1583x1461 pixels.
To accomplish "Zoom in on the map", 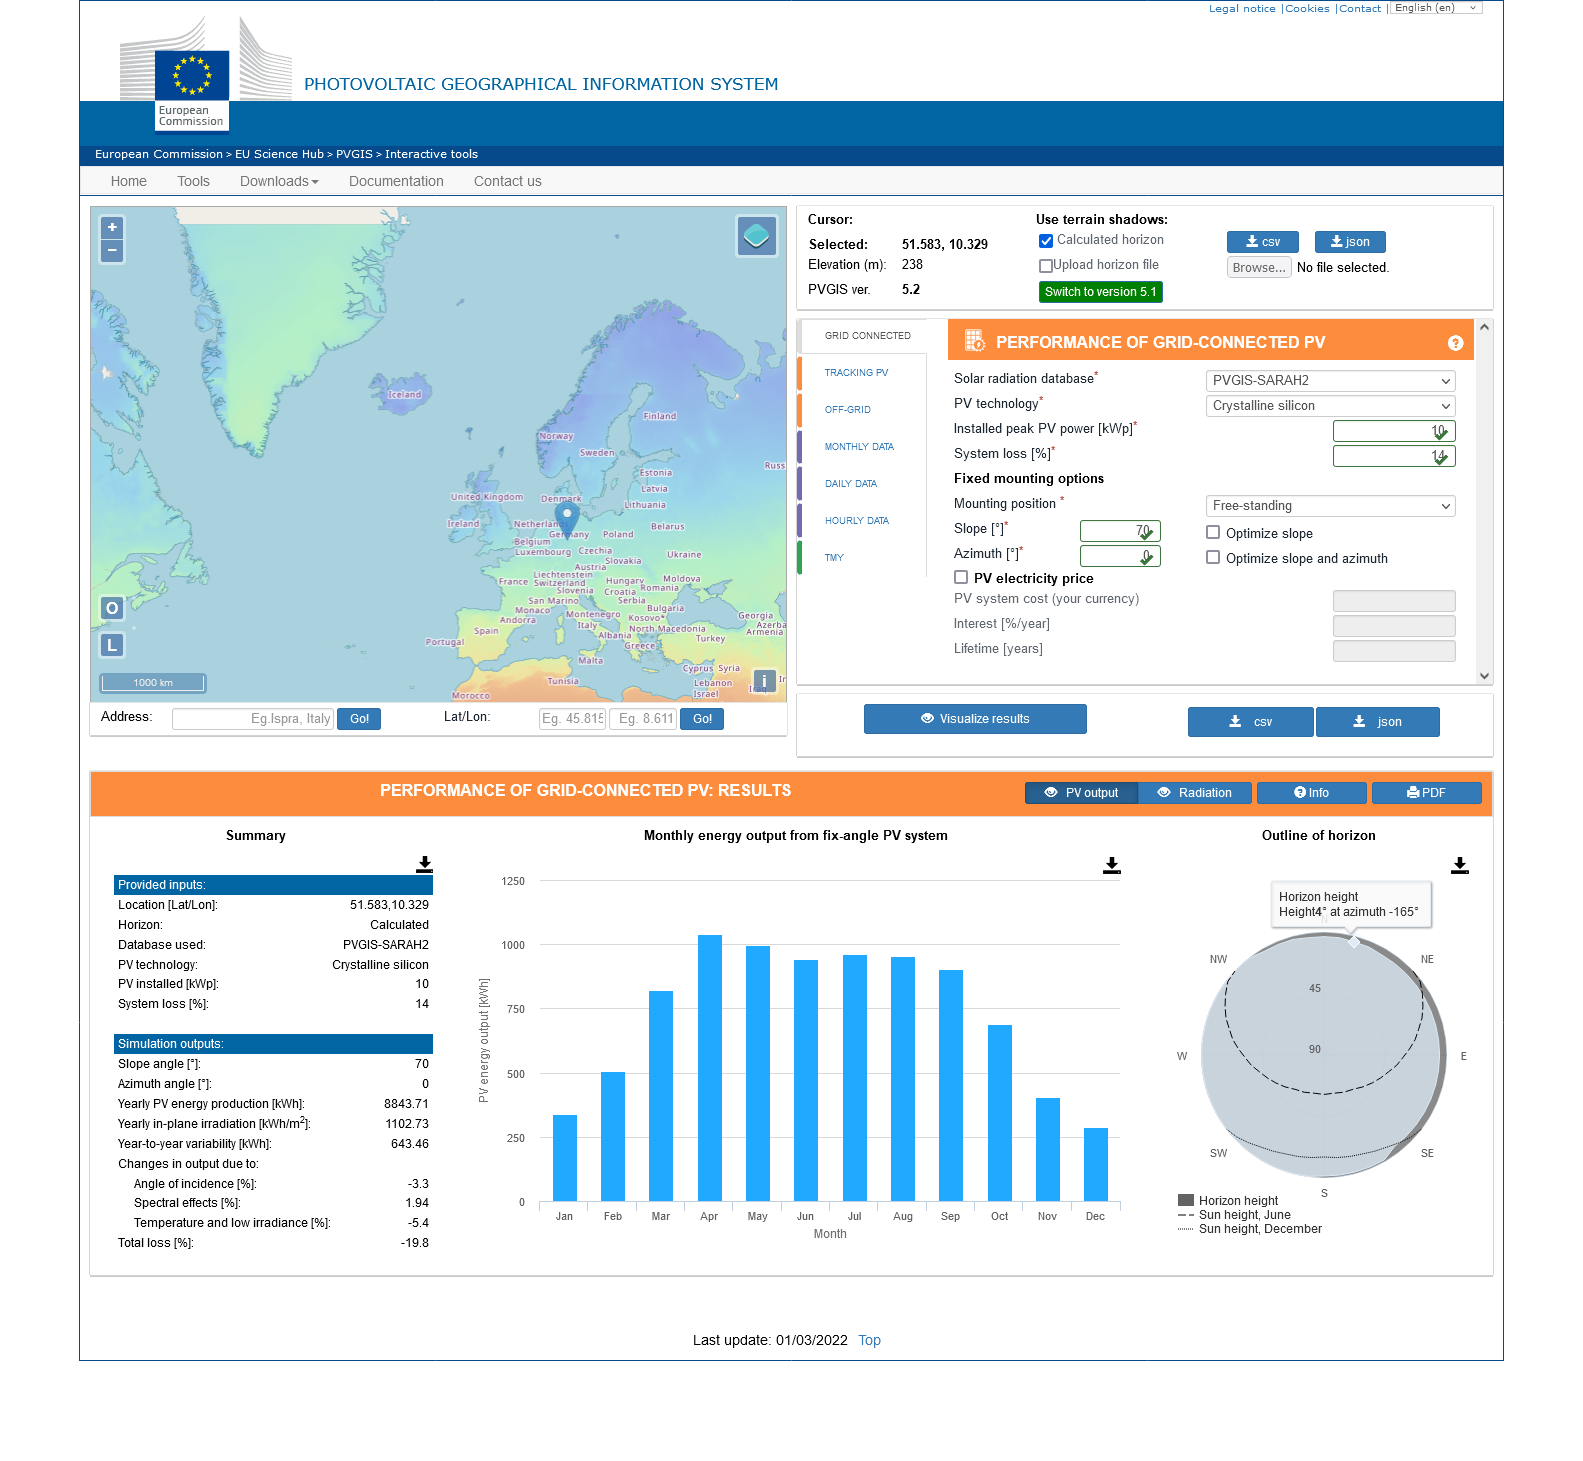I will 112,227.
